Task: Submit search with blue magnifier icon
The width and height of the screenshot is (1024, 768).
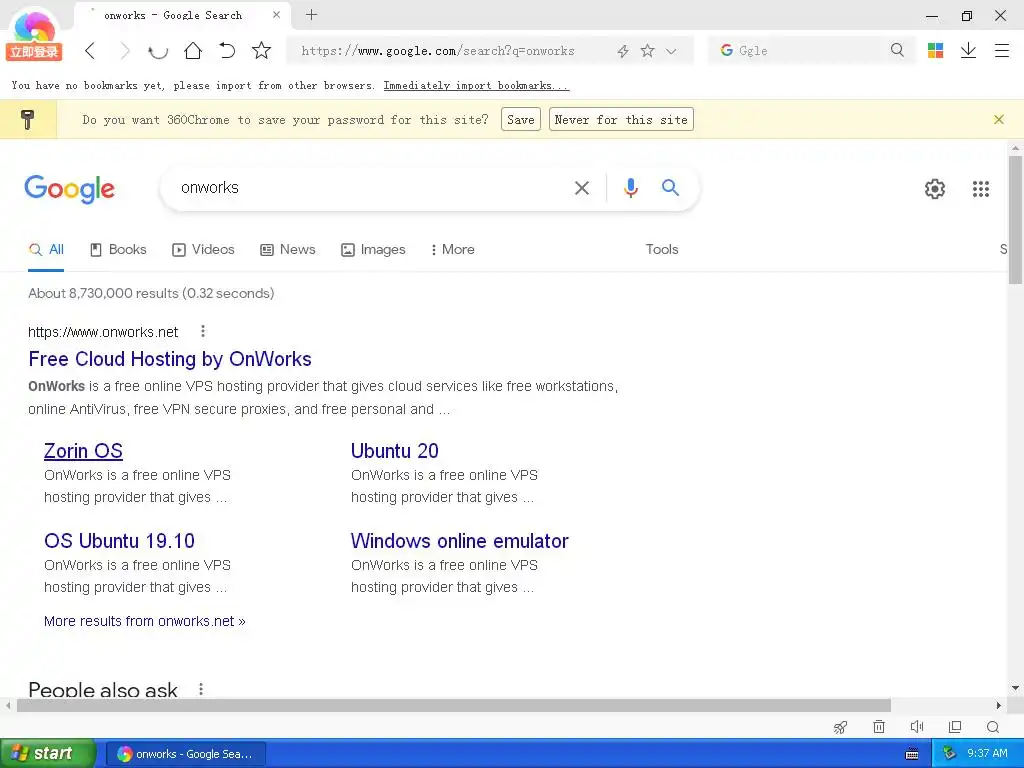Action: (x=670, y=187)
